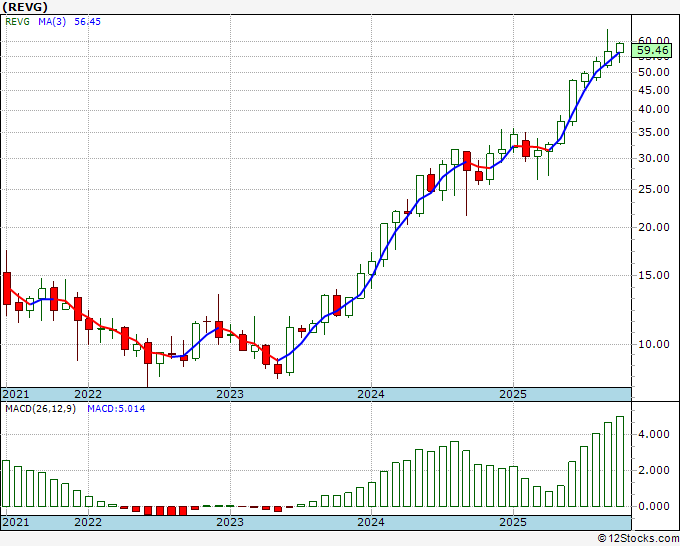Click the 2024 label below the MACD panel
This screenshot has width=680, height=546.
(371, 523)
